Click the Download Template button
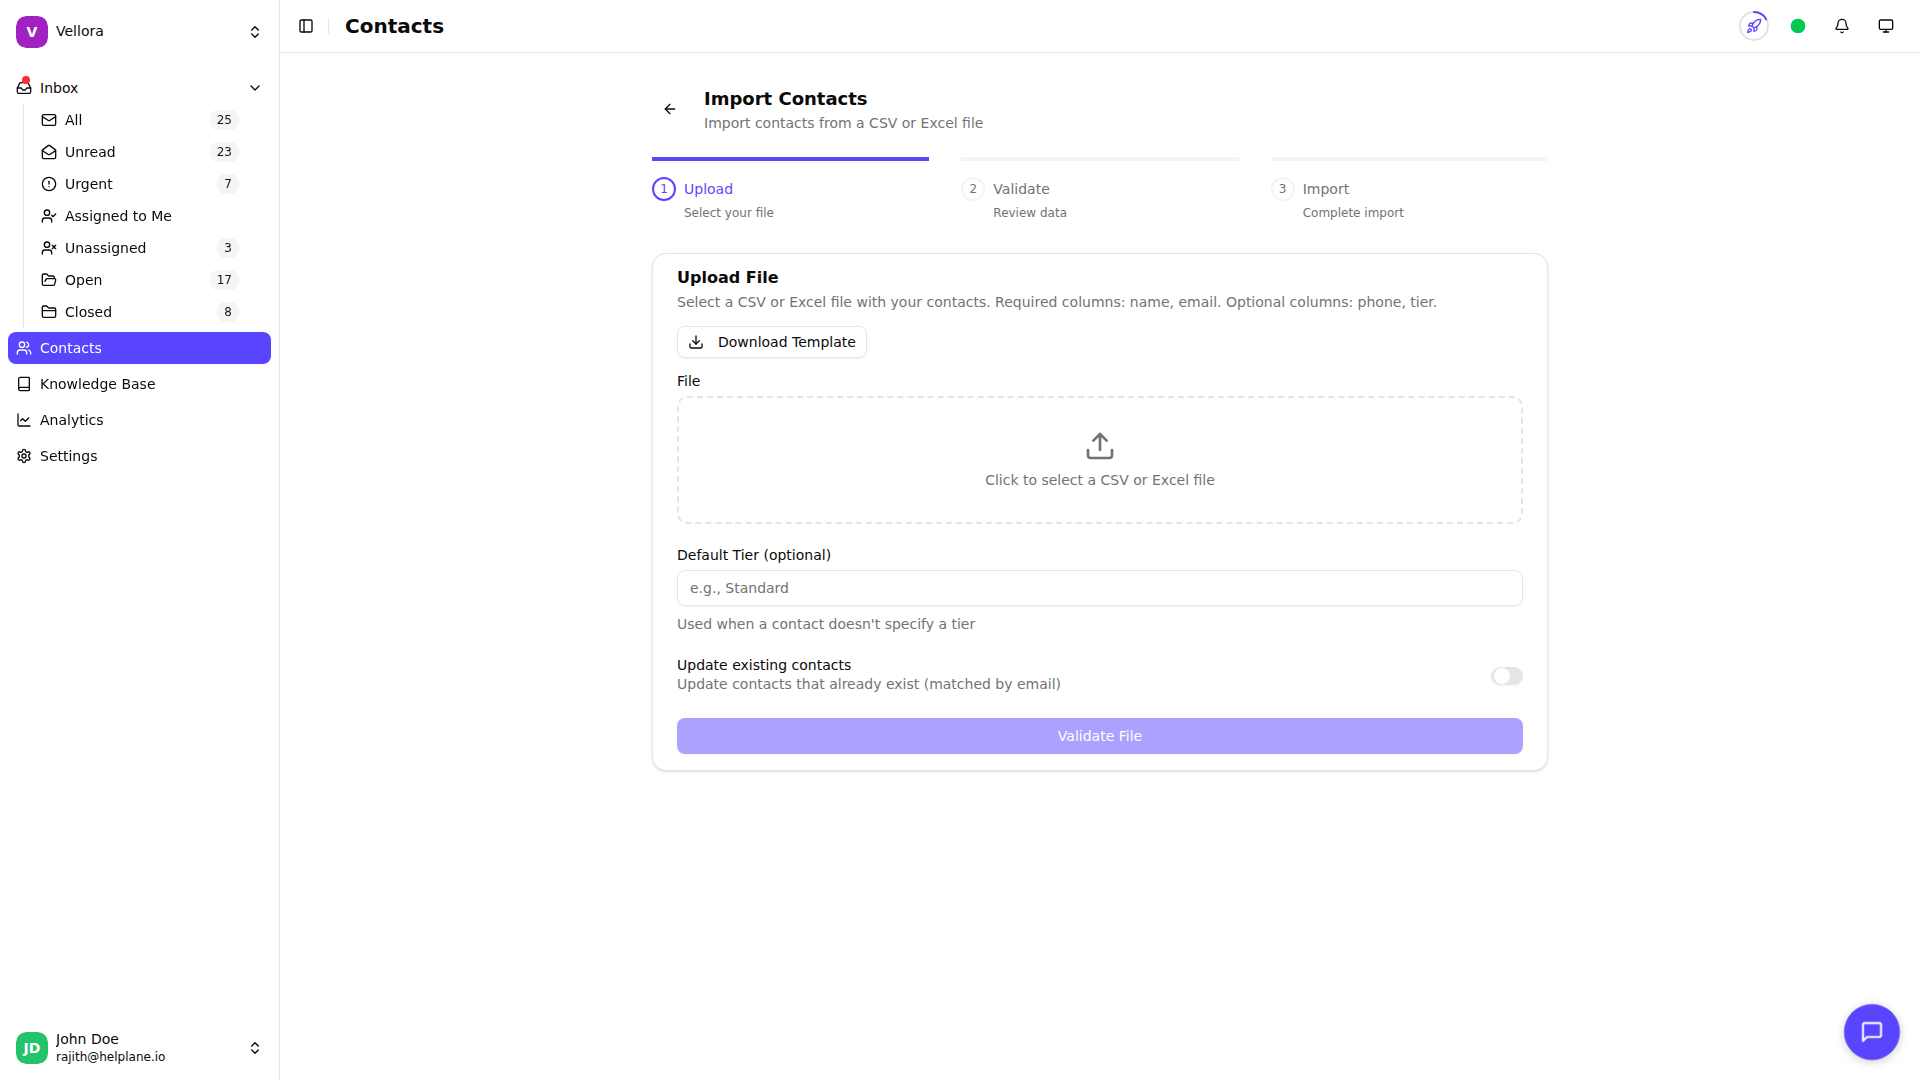This screenshot has height=1080, width=1920. (x=772, y=342)
